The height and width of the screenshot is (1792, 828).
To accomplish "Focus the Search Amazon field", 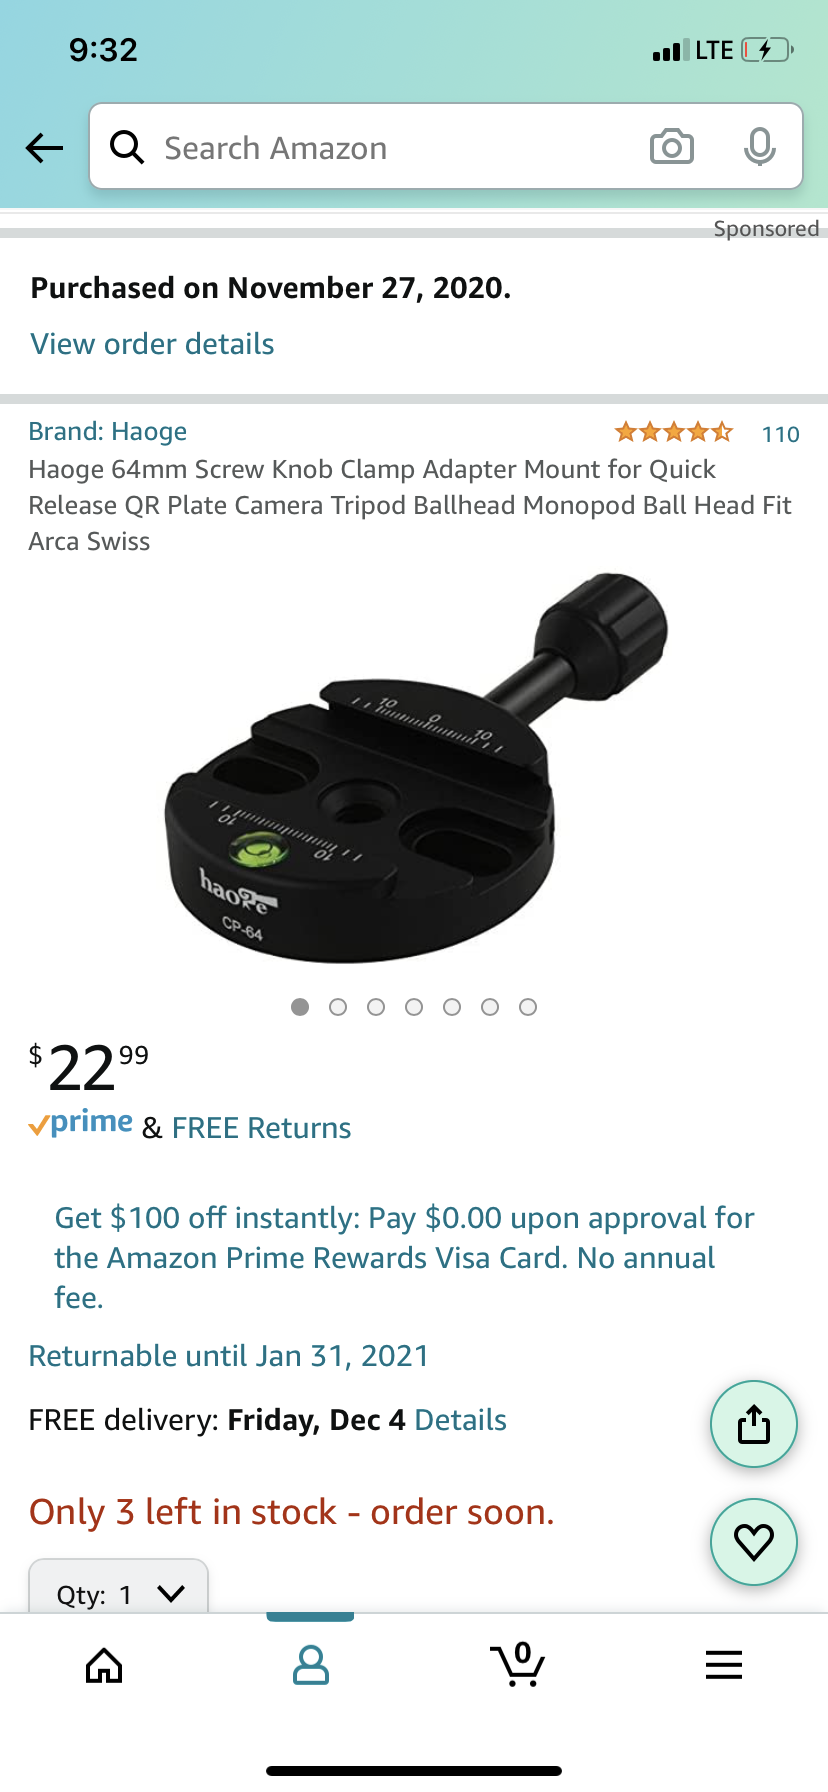I will [400, 147].
